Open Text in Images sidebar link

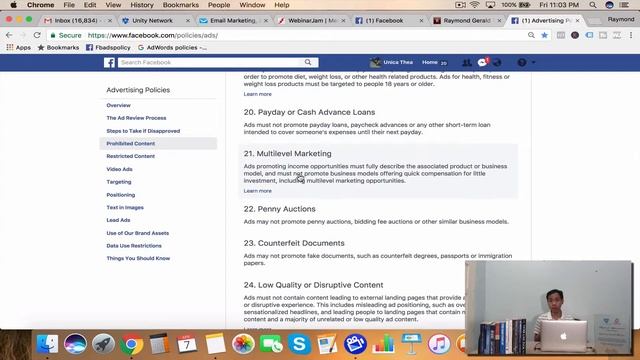(x=125, y=207)
